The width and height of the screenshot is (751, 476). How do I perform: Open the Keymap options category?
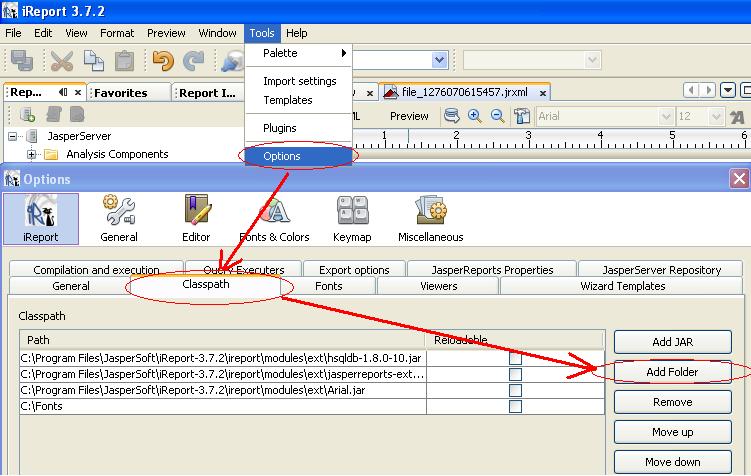tap(352, 219)
